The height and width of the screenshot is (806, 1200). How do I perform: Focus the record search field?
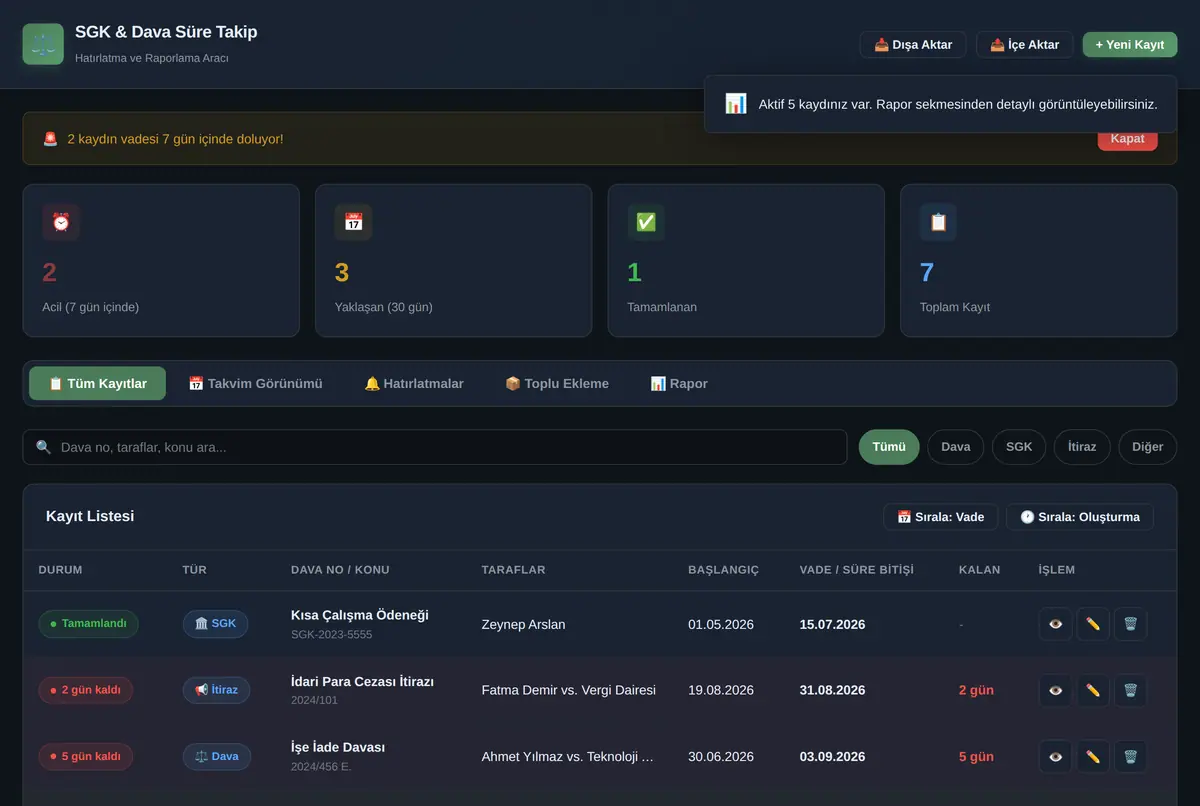[x=435, y=447]
